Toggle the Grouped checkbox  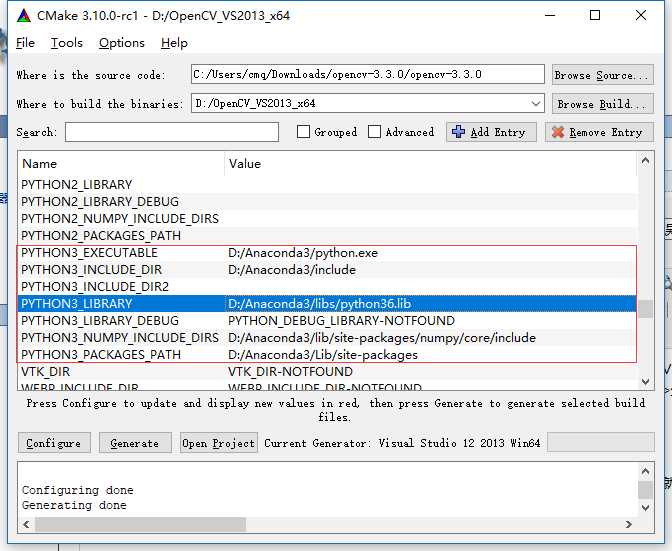pyautogui.click(x=303, y=132)
